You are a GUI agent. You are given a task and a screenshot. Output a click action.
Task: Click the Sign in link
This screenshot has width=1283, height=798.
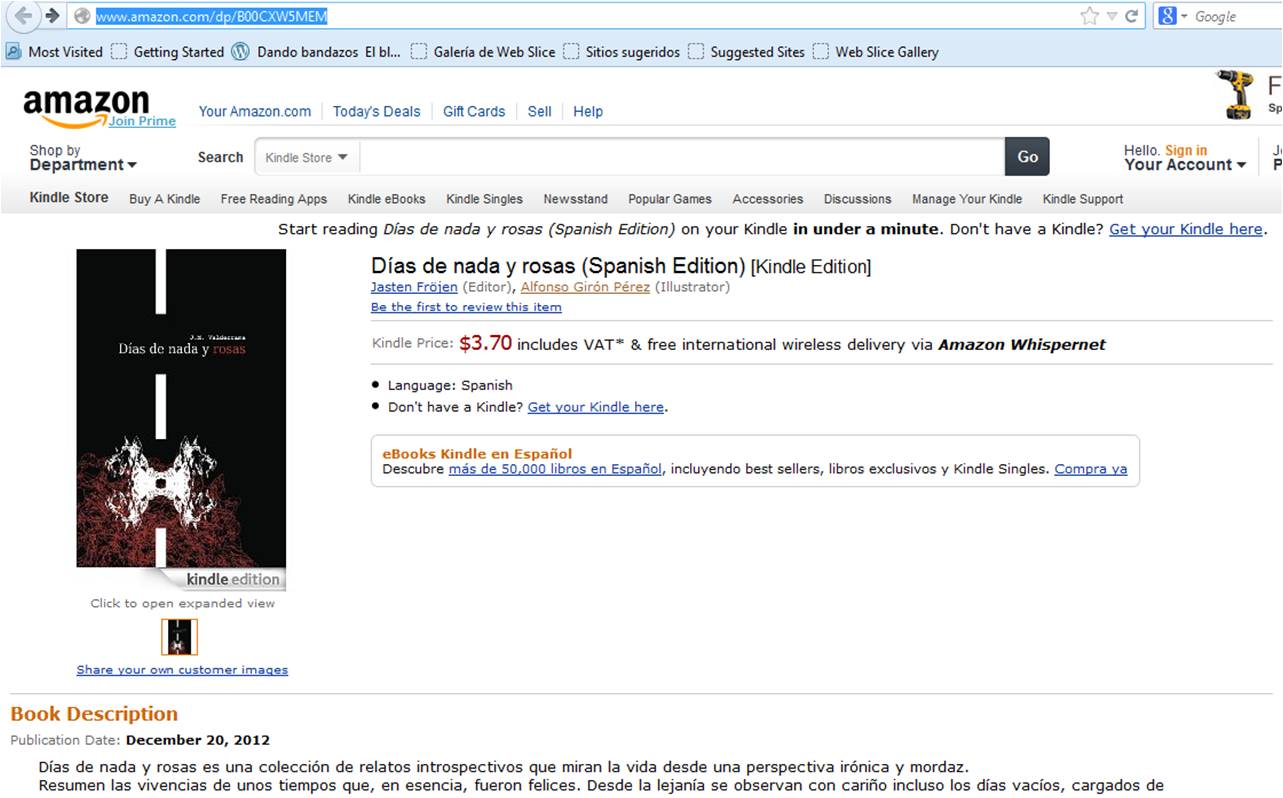1186,150
